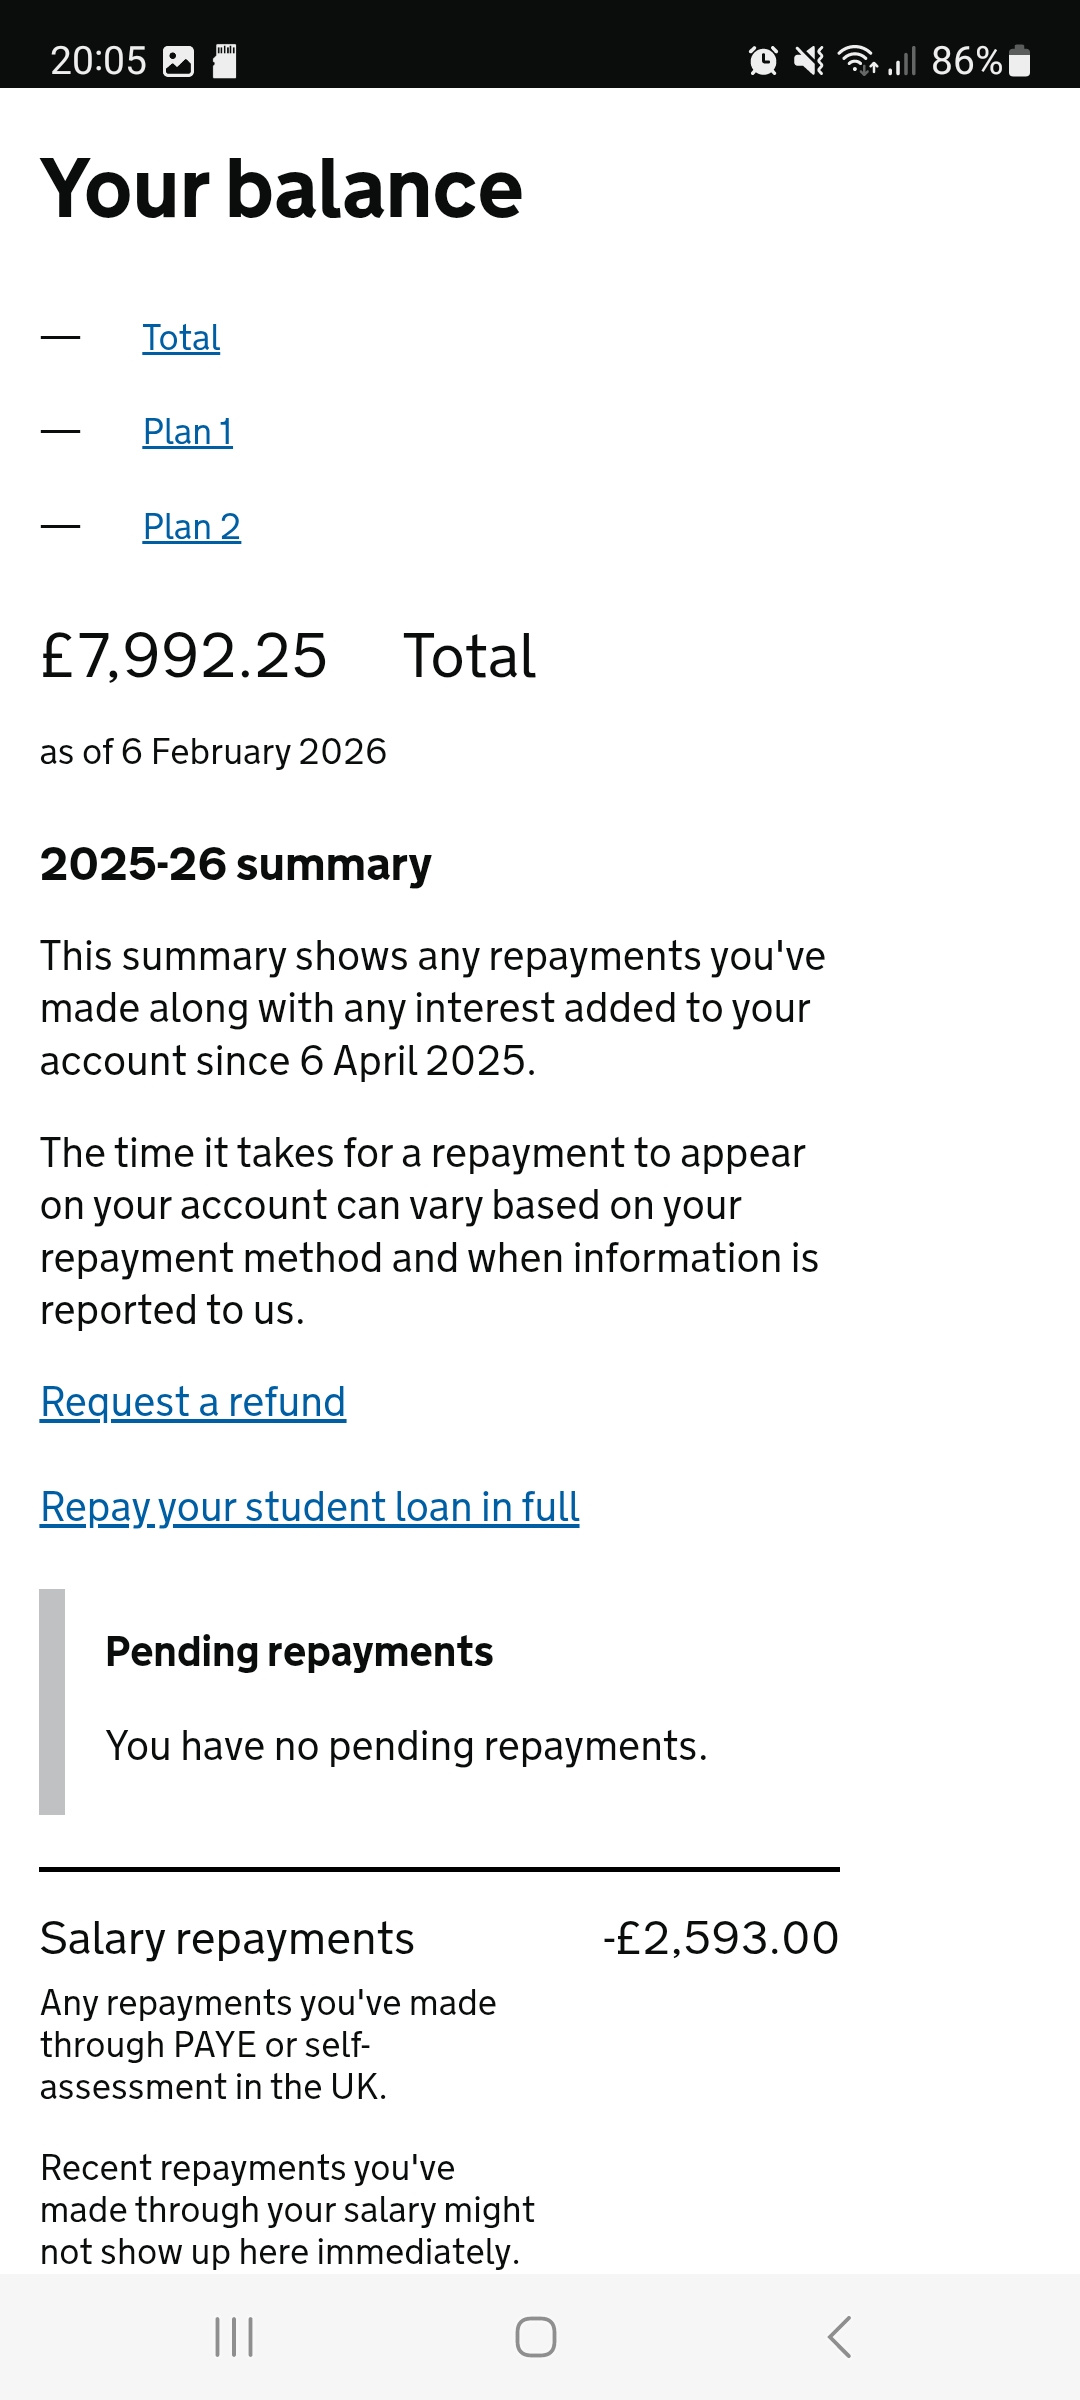Tap the muted sound status icon
This screenshot has width=1080, height=2400.
[809, 61]
